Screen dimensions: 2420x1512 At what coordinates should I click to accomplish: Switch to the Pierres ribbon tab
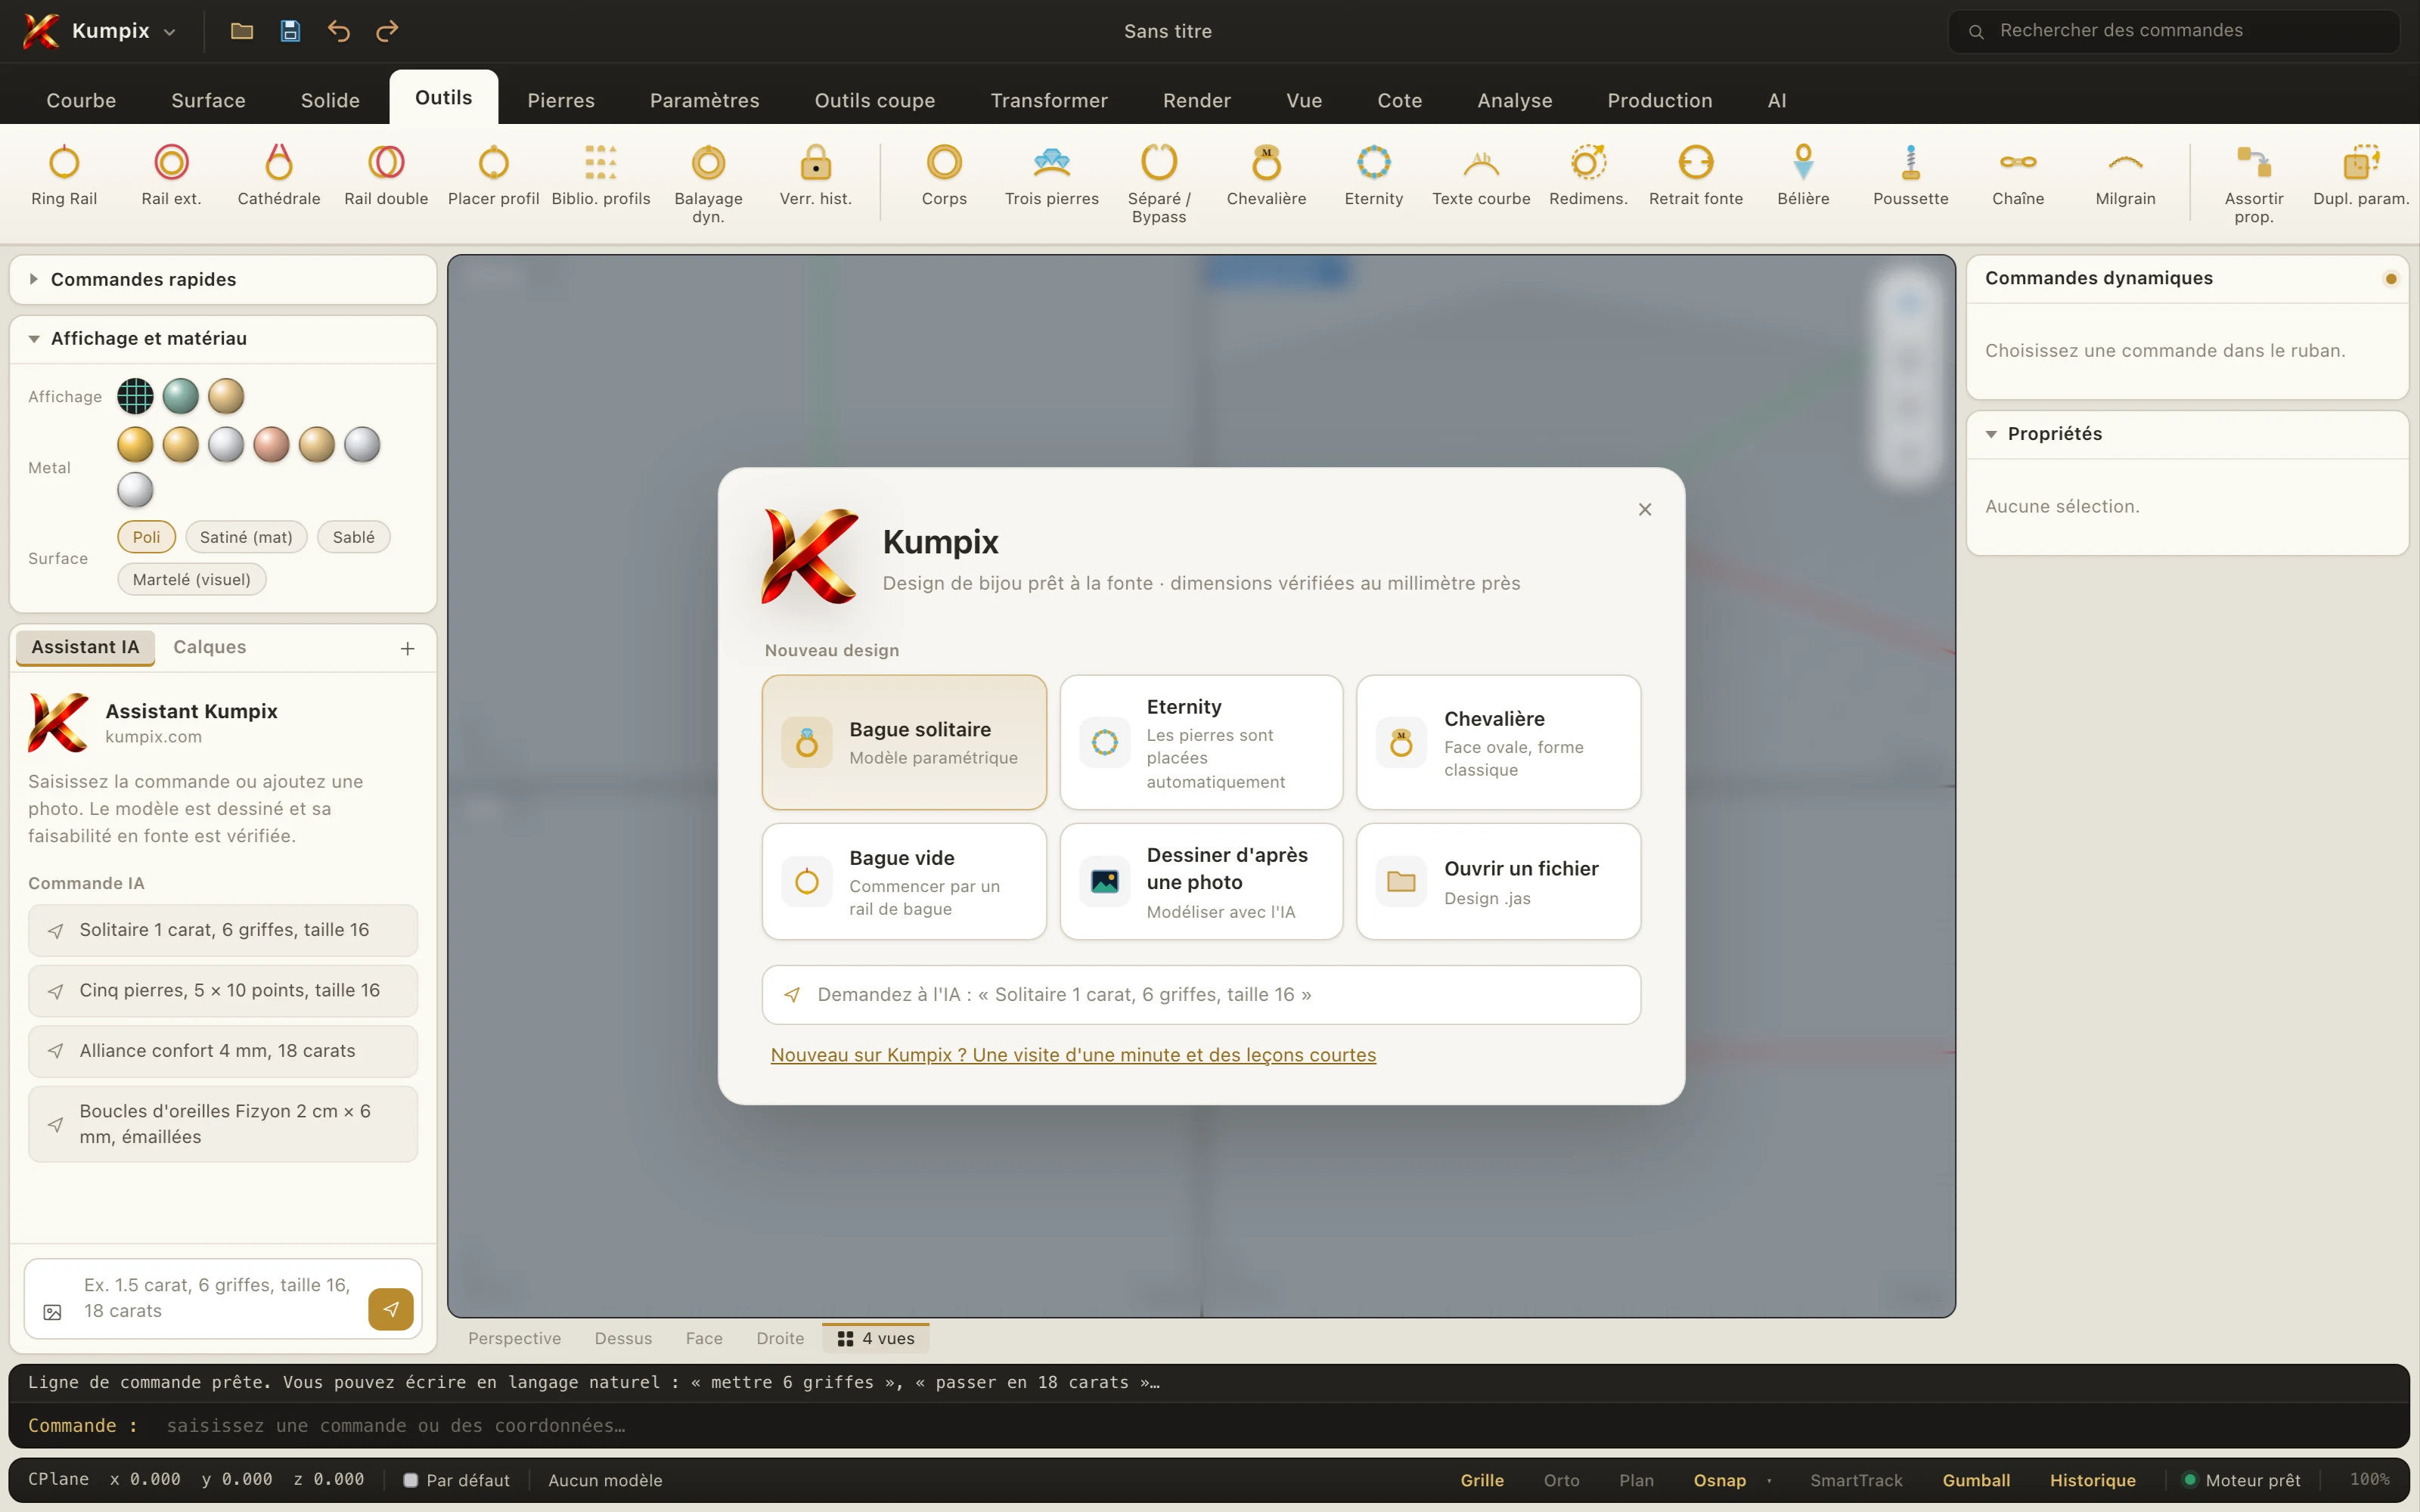coord(561,100)
